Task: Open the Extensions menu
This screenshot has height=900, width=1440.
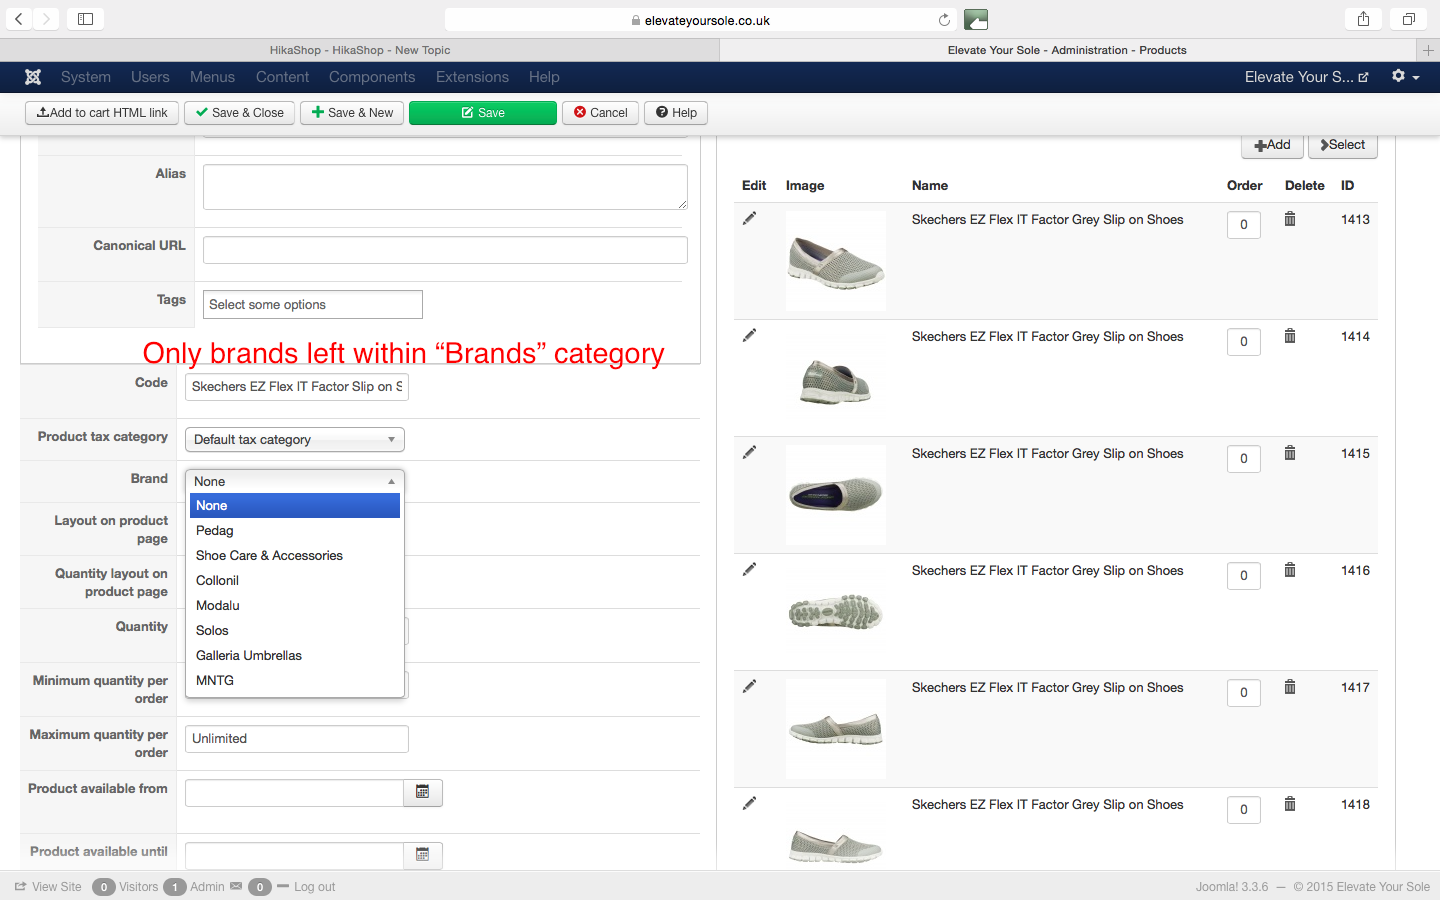Action: pos(472,77)
